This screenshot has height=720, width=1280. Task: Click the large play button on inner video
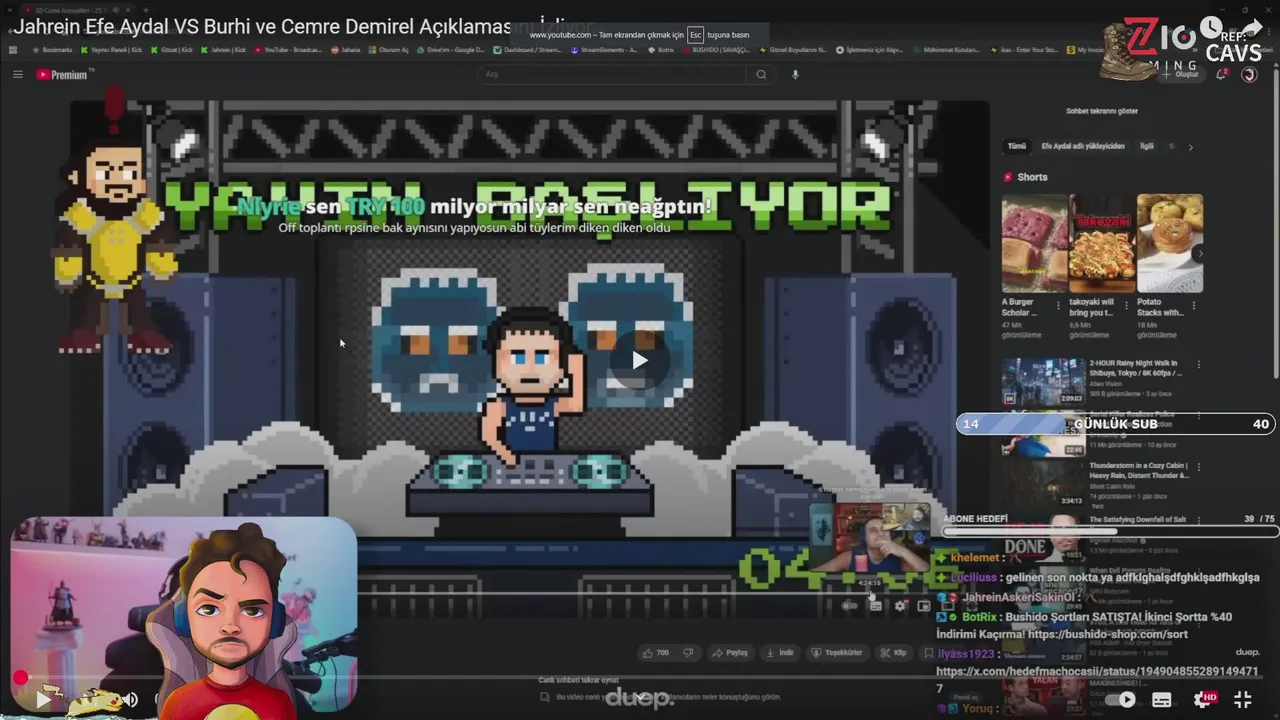(x=640, y=360)
